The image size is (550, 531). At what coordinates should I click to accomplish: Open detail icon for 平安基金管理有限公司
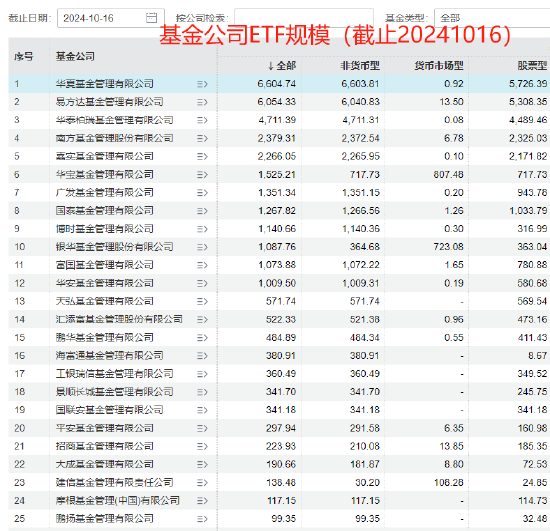click(202, 429)
